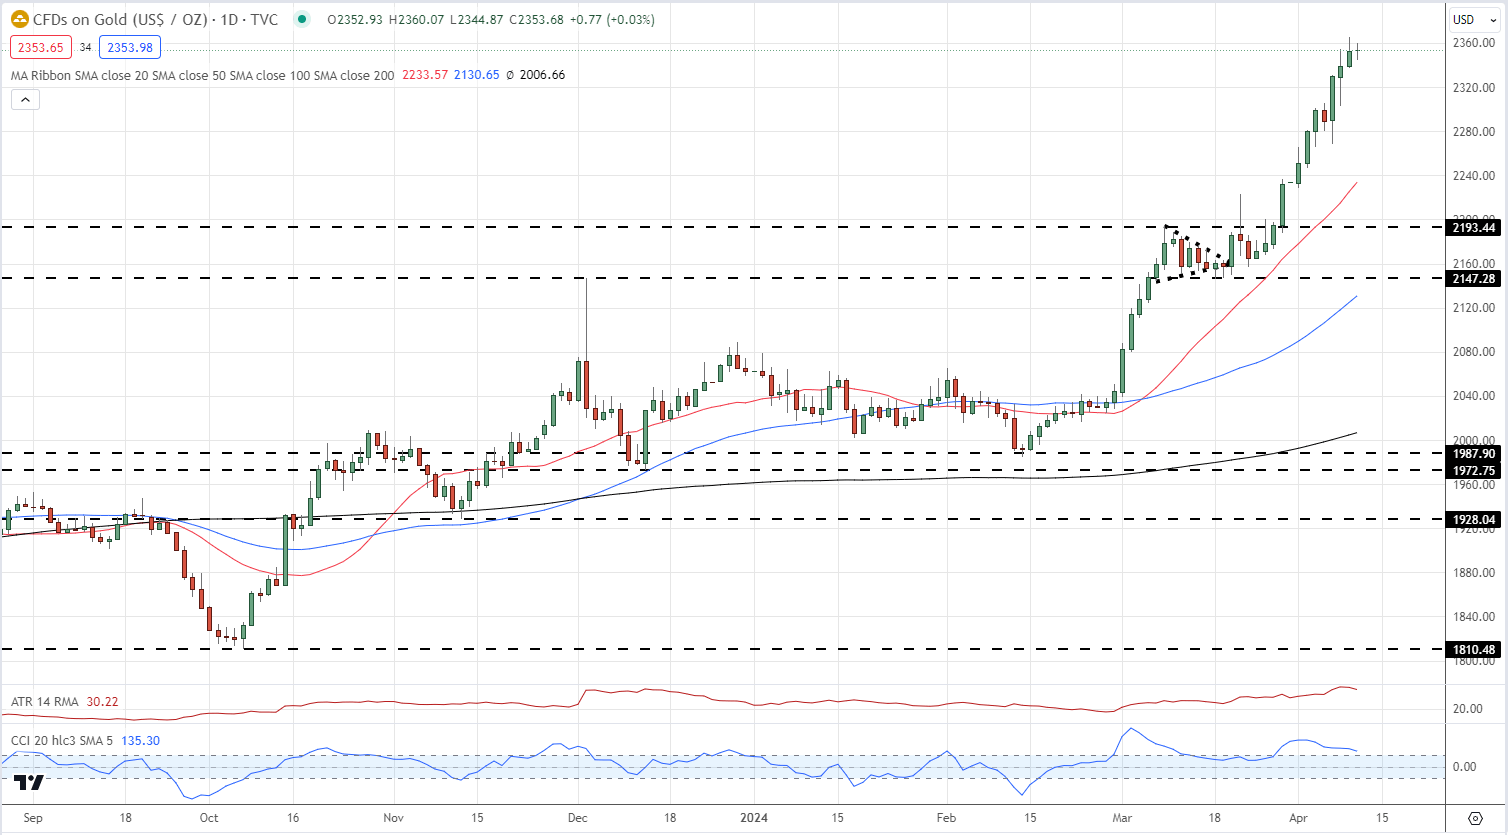Viewport: 1508px width, 835px height.
Task: Click the blue buy price 2353.98 button
Action: [130, 47]
